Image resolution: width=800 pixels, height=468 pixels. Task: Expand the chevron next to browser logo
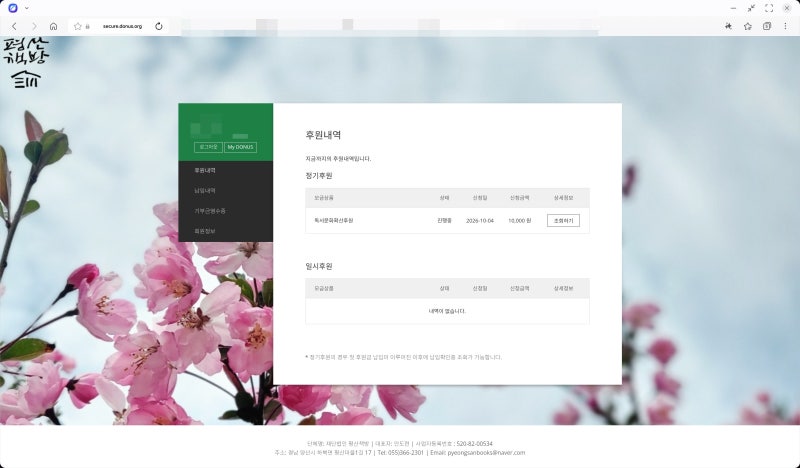click(27, 8)
